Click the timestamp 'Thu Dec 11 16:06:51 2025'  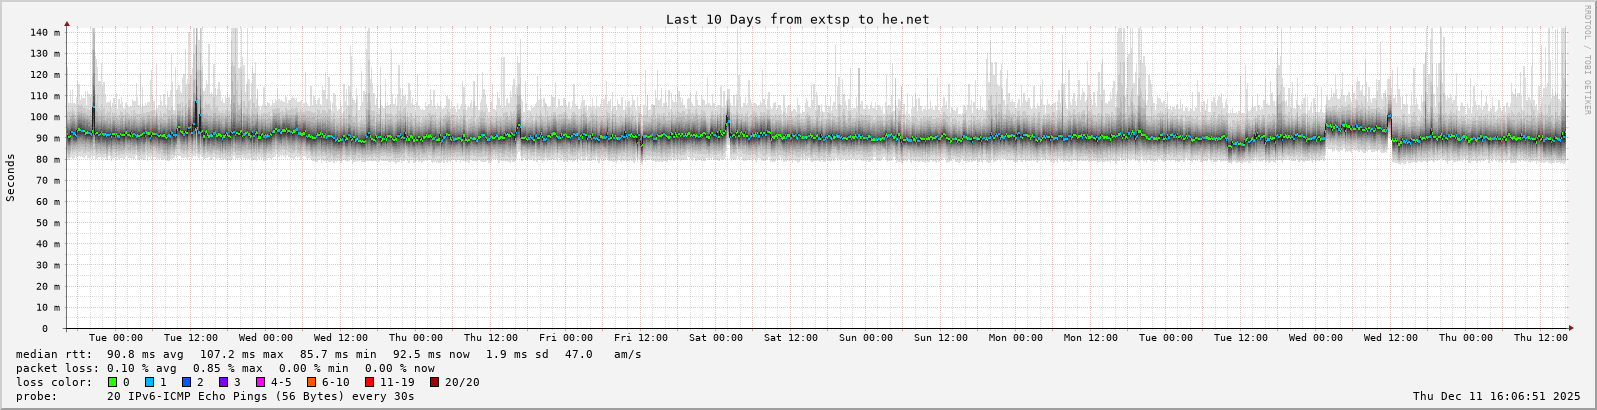(1496, 396)
